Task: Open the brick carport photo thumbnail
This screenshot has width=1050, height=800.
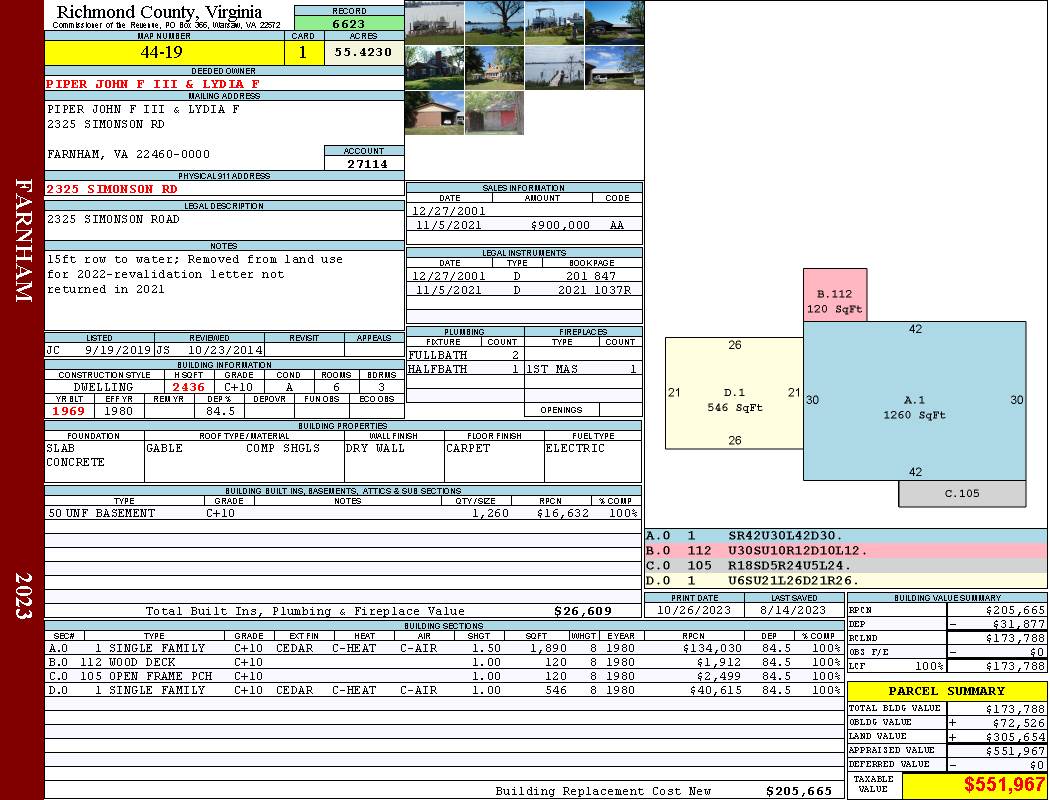Action: (434, 112)
